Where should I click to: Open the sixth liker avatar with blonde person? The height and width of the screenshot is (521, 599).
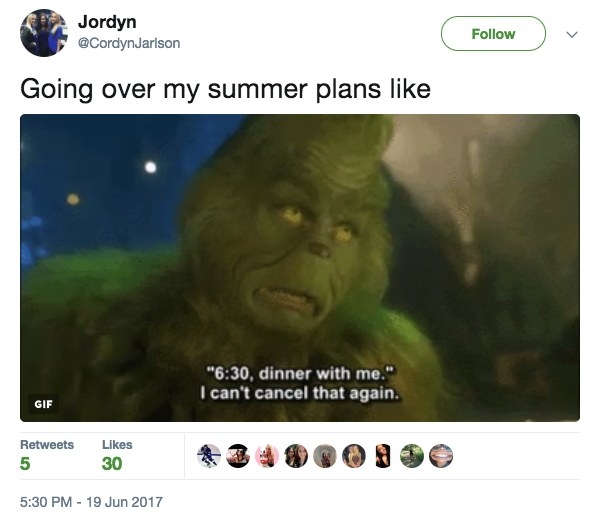354,456
